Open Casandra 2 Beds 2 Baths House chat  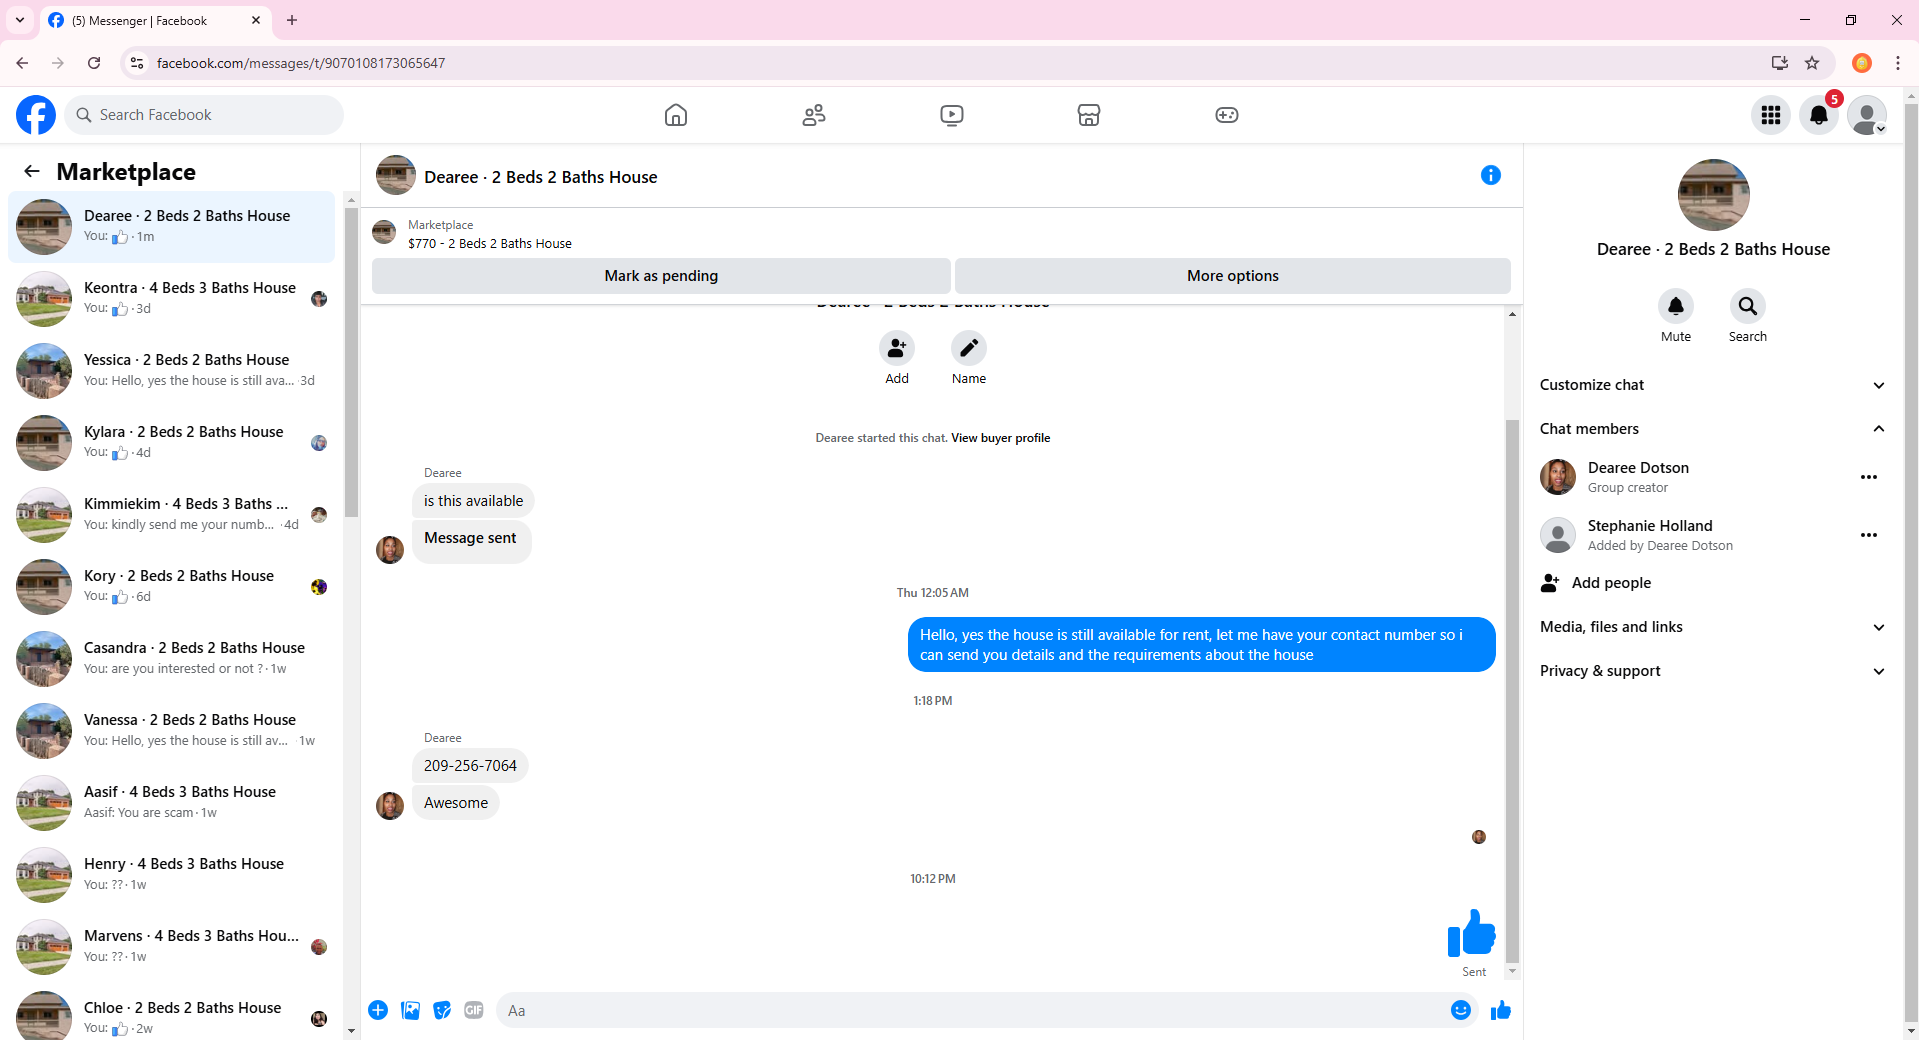172,659
